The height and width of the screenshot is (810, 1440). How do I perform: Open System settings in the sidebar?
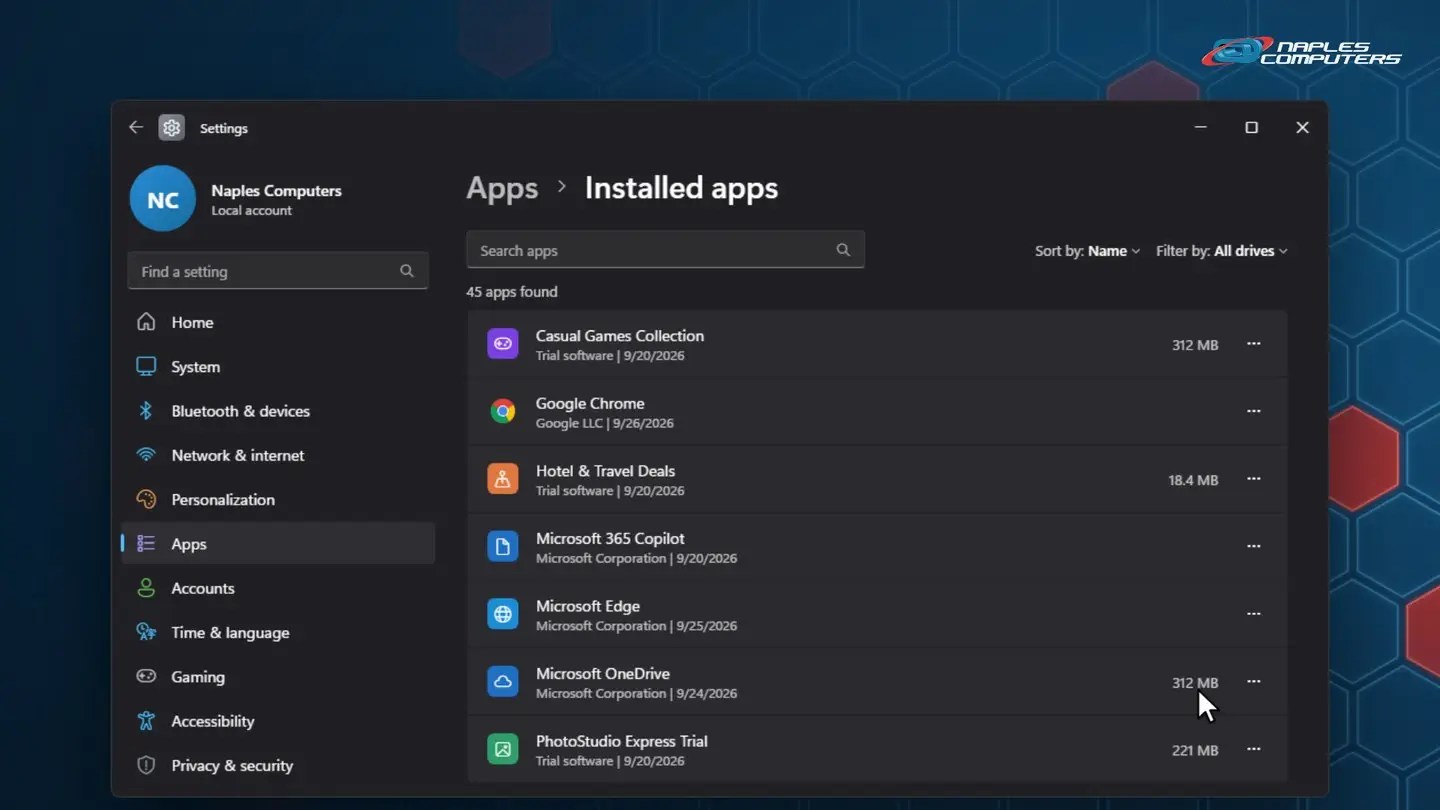point(278,367)
